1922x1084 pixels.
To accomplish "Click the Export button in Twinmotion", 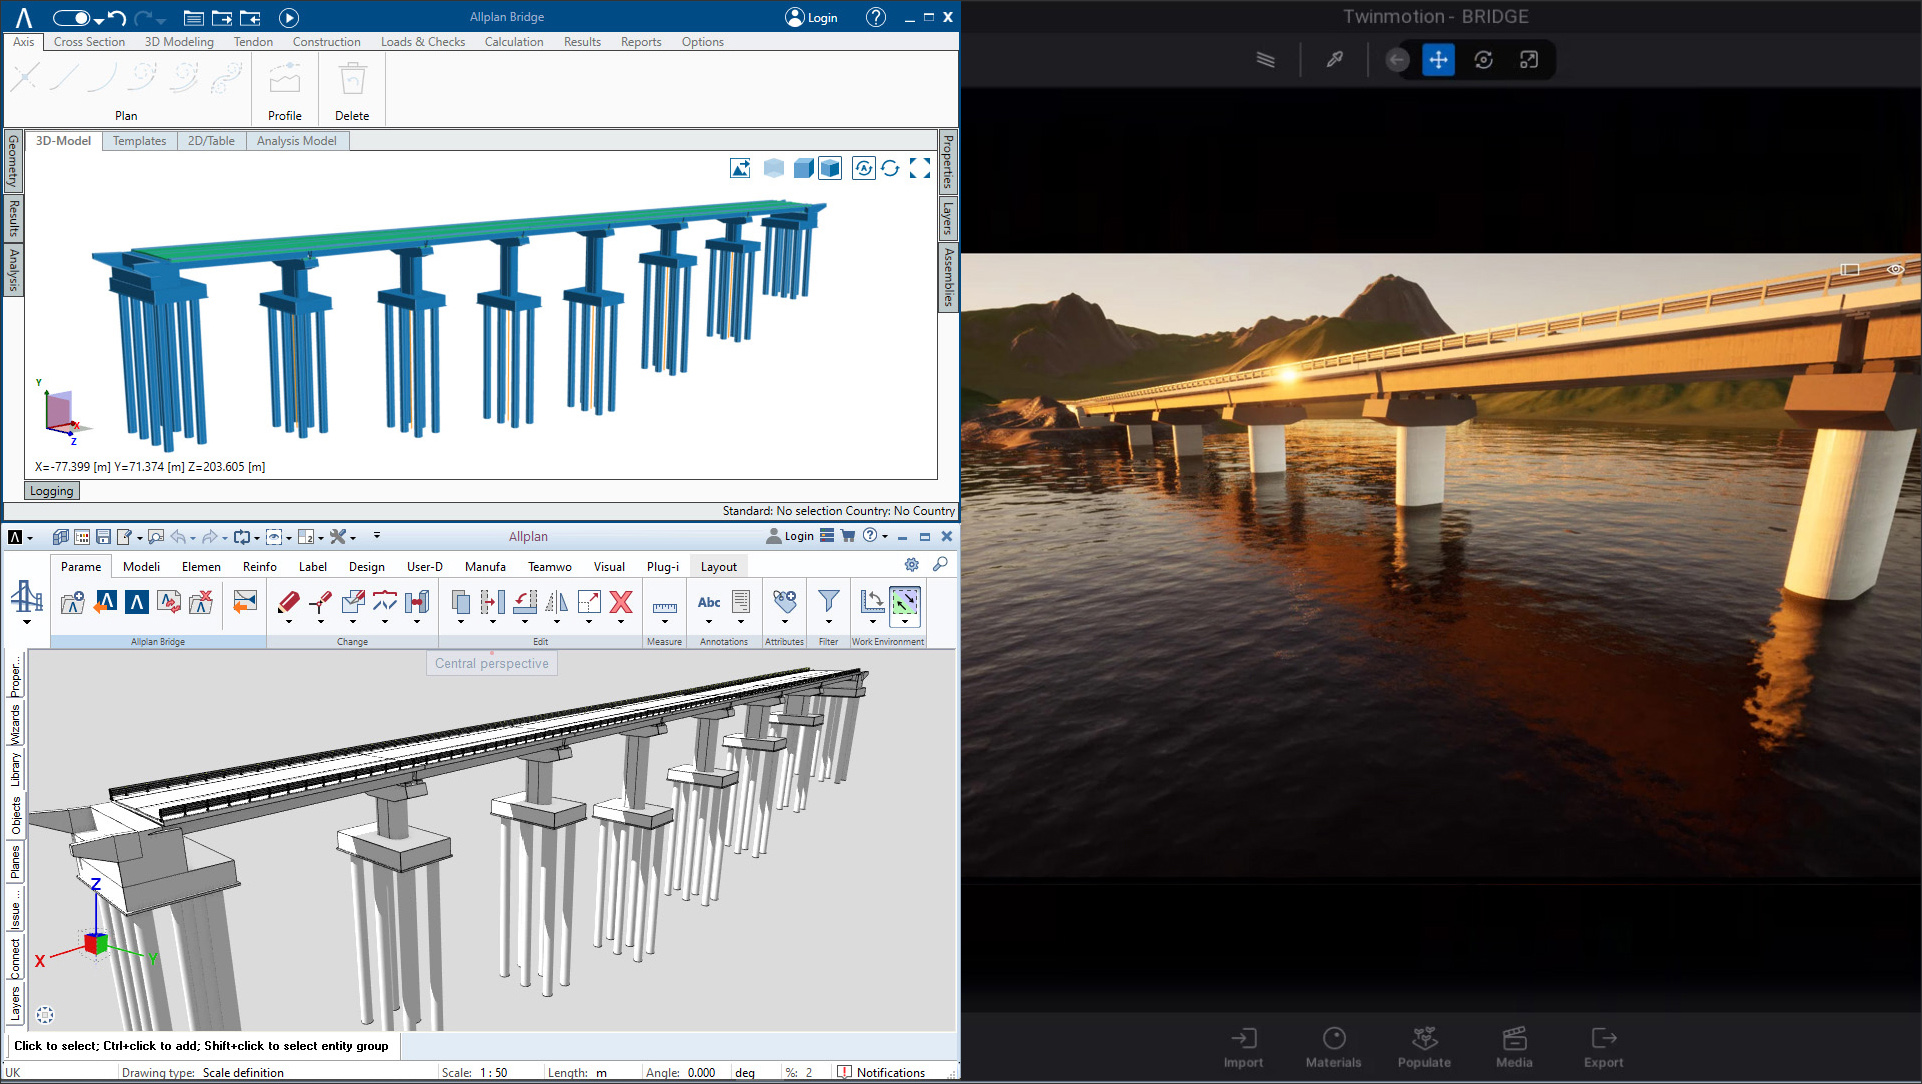I will click(x=1603, y=1047).
